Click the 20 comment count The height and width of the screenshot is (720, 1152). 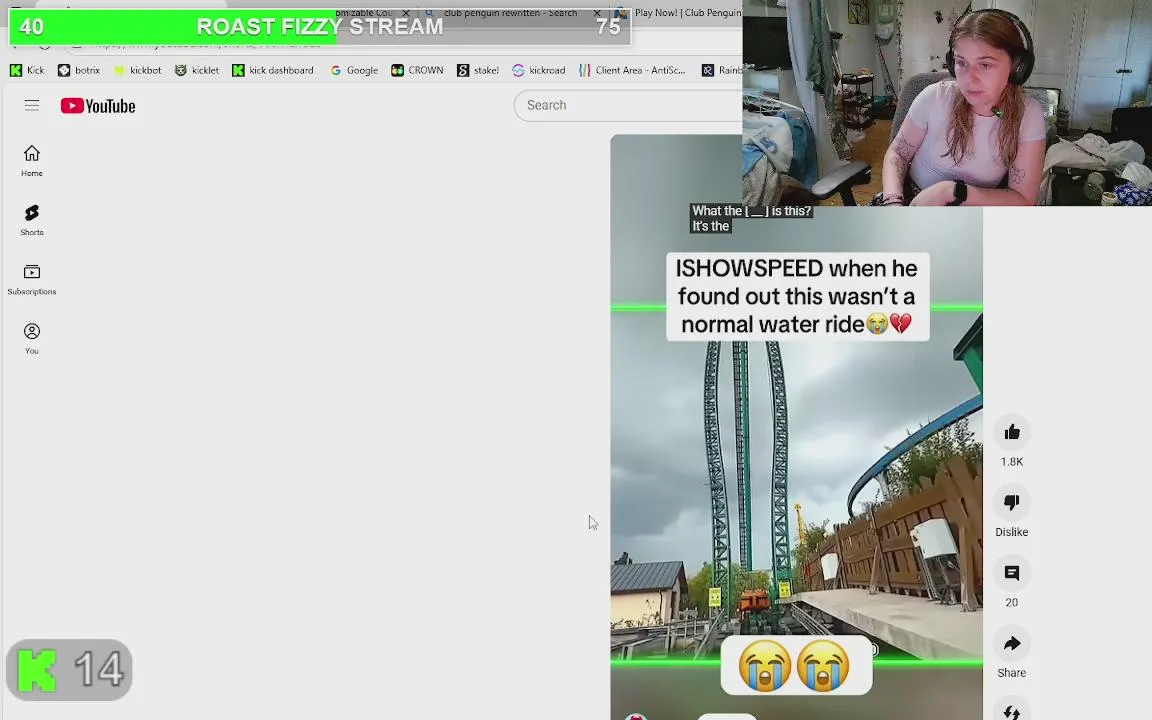[1012, 602]
